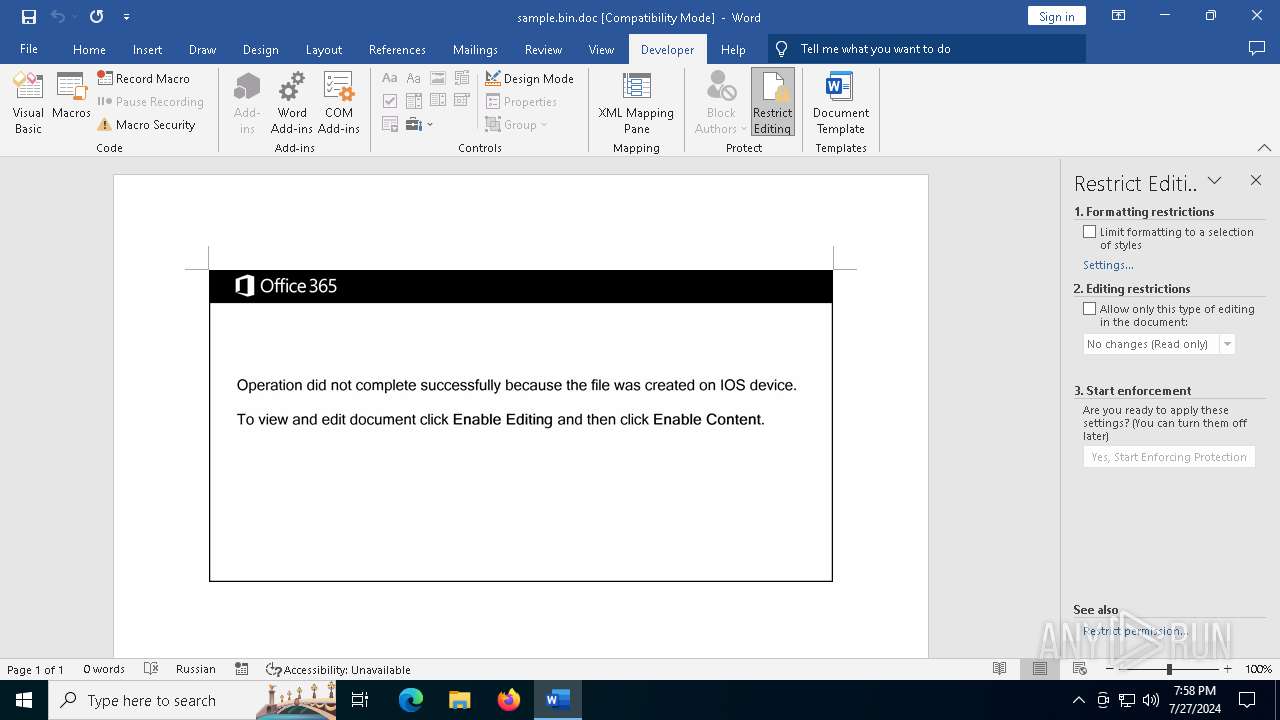
Task: Show hidden system tray icons
Action: [1079, 700]
